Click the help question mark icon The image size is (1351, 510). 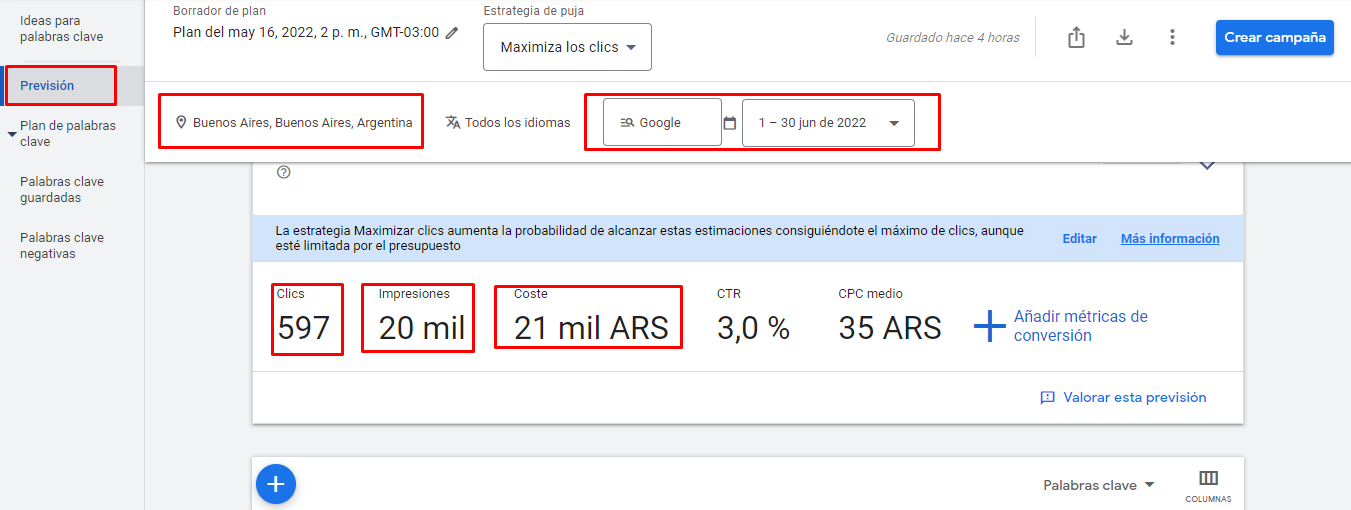(284, 172)
